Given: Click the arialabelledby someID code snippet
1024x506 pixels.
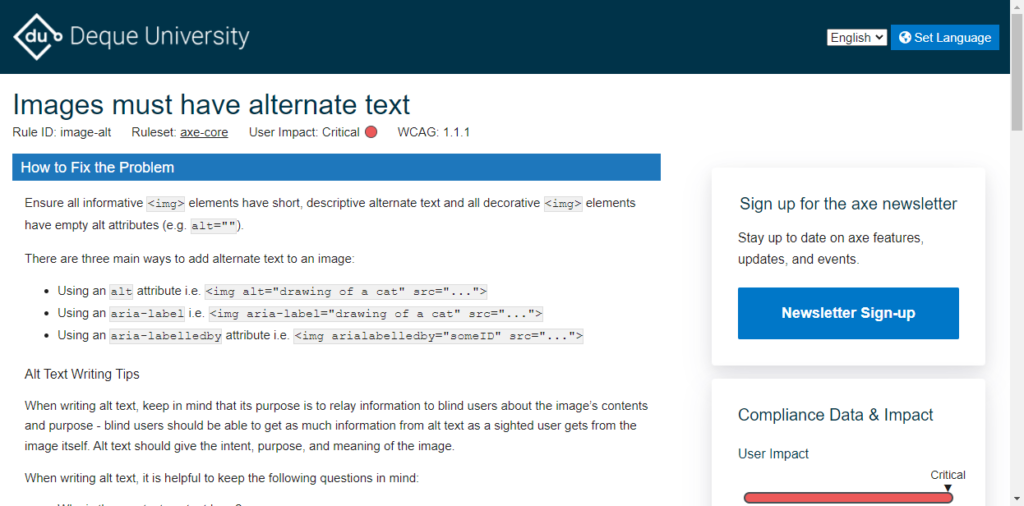Looking at the screenshot, I should point(438,336).
